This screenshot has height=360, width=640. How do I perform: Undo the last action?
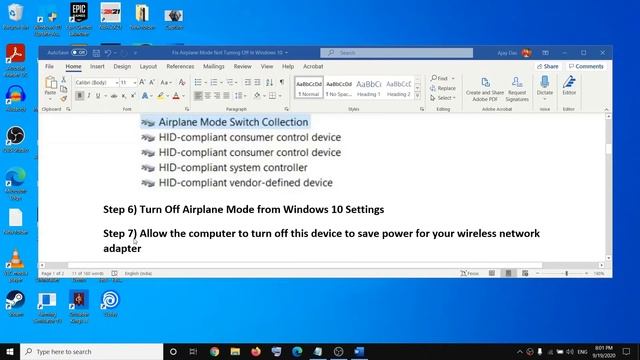click(x=108, y=53)
